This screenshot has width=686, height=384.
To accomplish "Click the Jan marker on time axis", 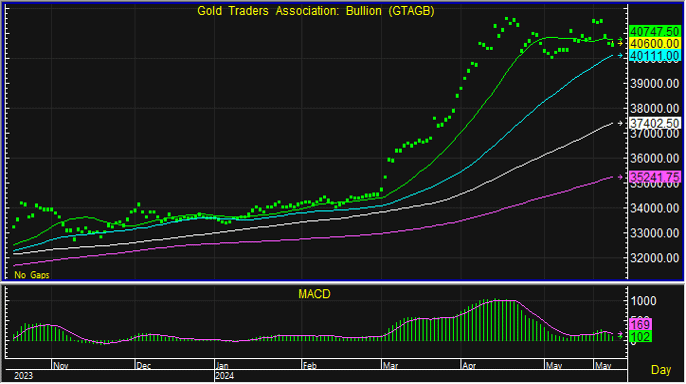I will pos(222,366).
